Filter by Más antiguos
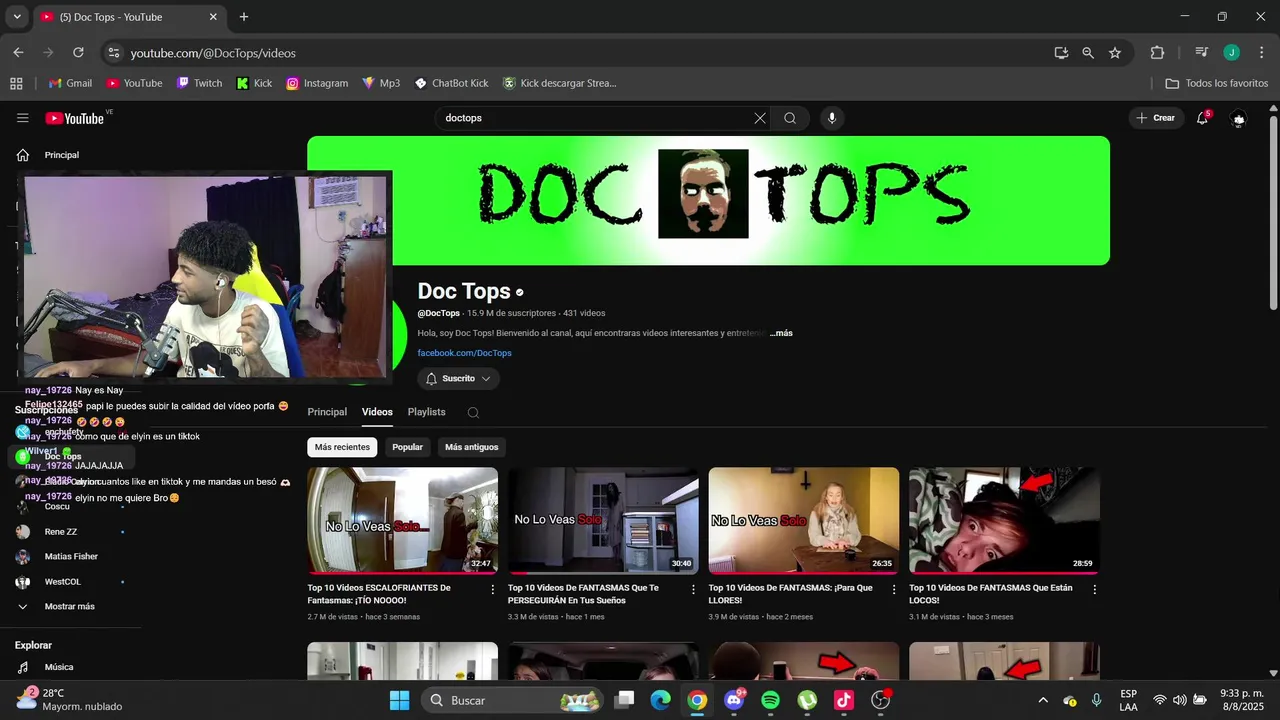The image size is (1280, 720). pos(471,447)
